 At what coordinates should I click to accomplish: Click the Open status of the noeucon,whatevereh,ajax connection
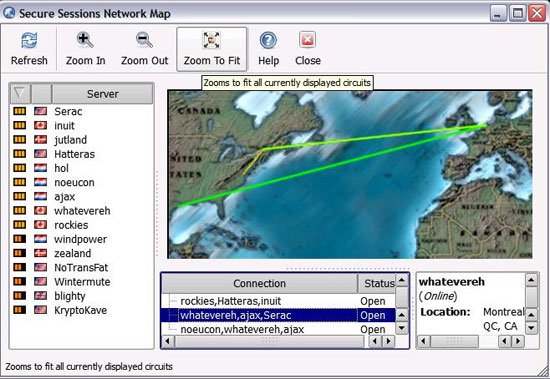[373, 330]
